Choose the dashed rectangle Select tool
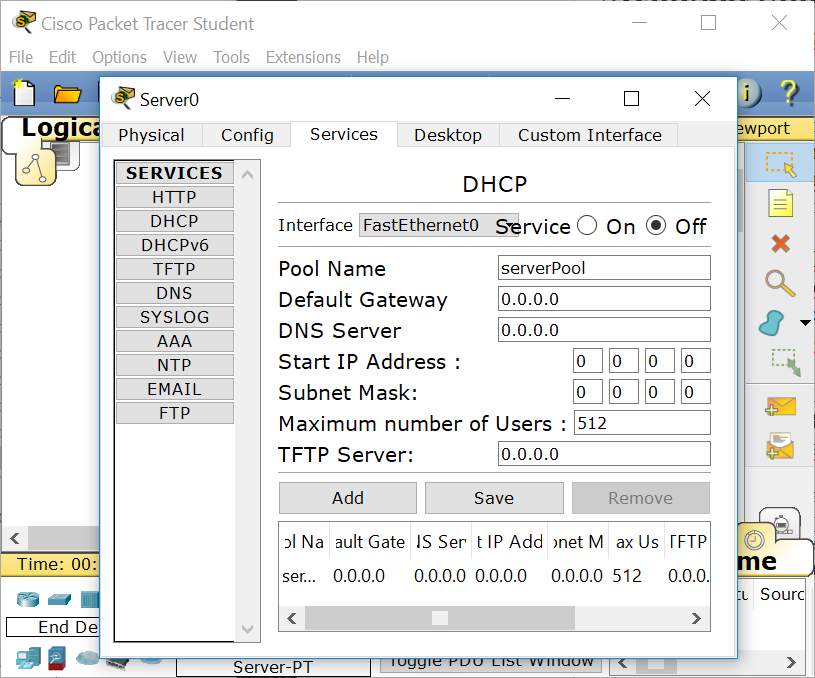This screenshot has height=678, width=815. click(x=780, y=163)
